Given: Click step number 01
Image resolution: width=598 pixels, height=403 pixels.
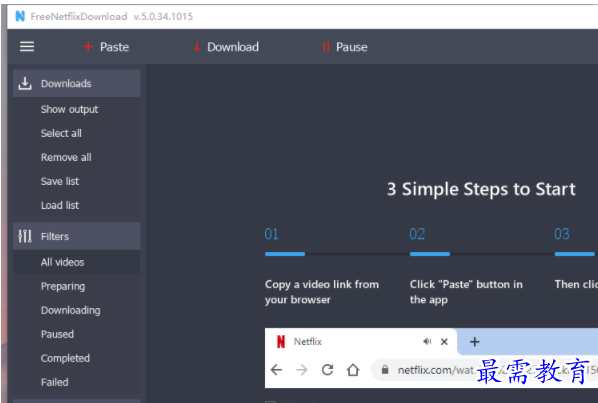Looking at the screenshot, I should point(272,234).
